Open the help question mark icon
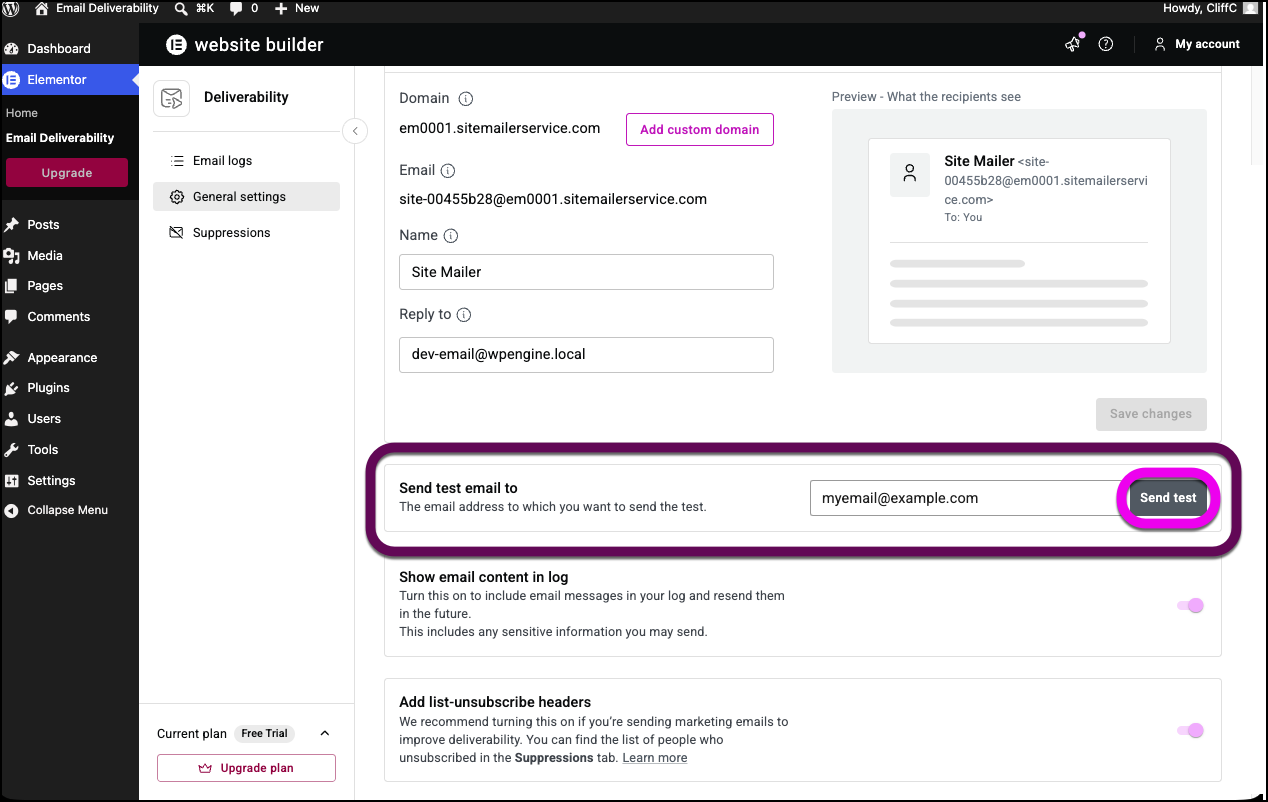This screenshot has width=1268, height=802. [x=1106, y=44]
